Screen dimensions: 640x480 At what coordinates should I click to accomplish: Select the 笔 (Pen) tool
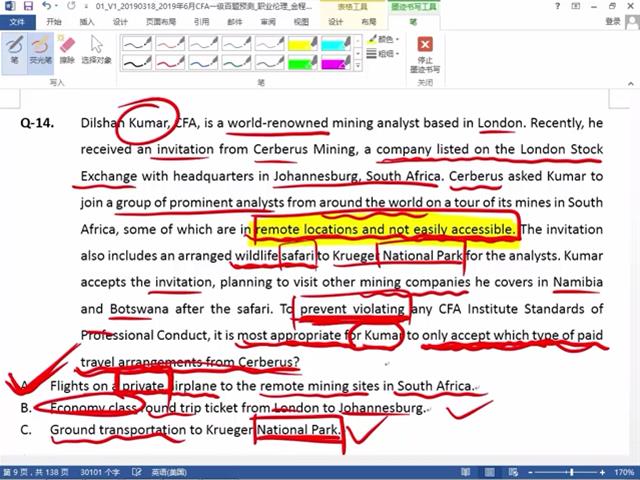(x=14, y=51)
